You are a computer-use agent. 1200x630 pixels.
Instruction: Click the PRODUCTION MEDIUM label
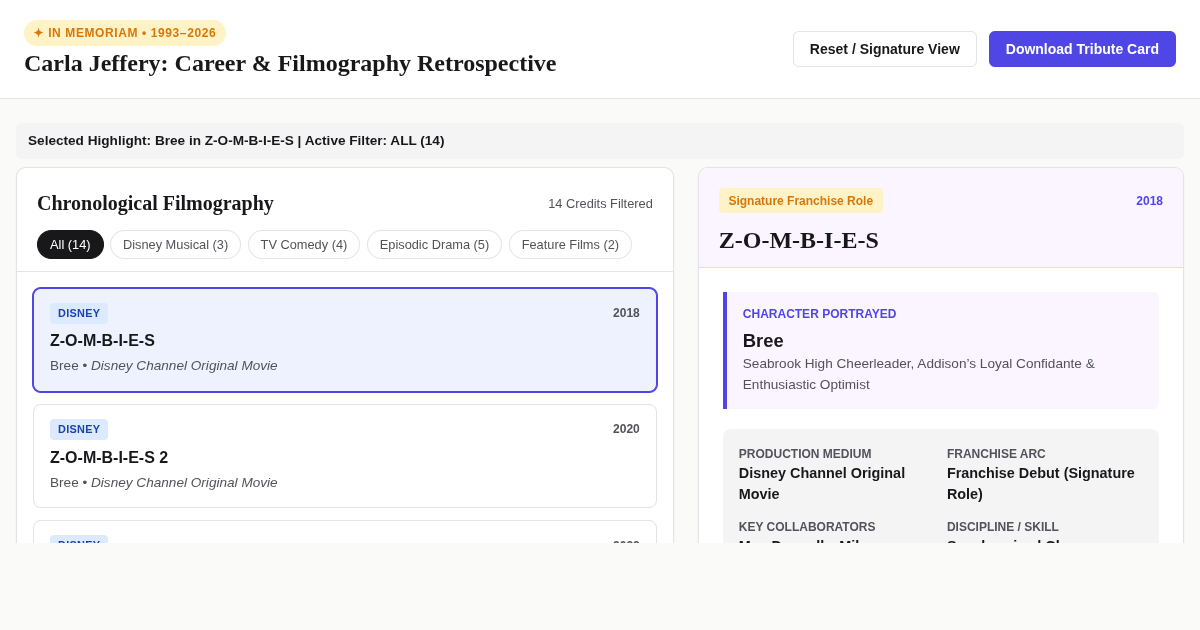click(805, 454)
